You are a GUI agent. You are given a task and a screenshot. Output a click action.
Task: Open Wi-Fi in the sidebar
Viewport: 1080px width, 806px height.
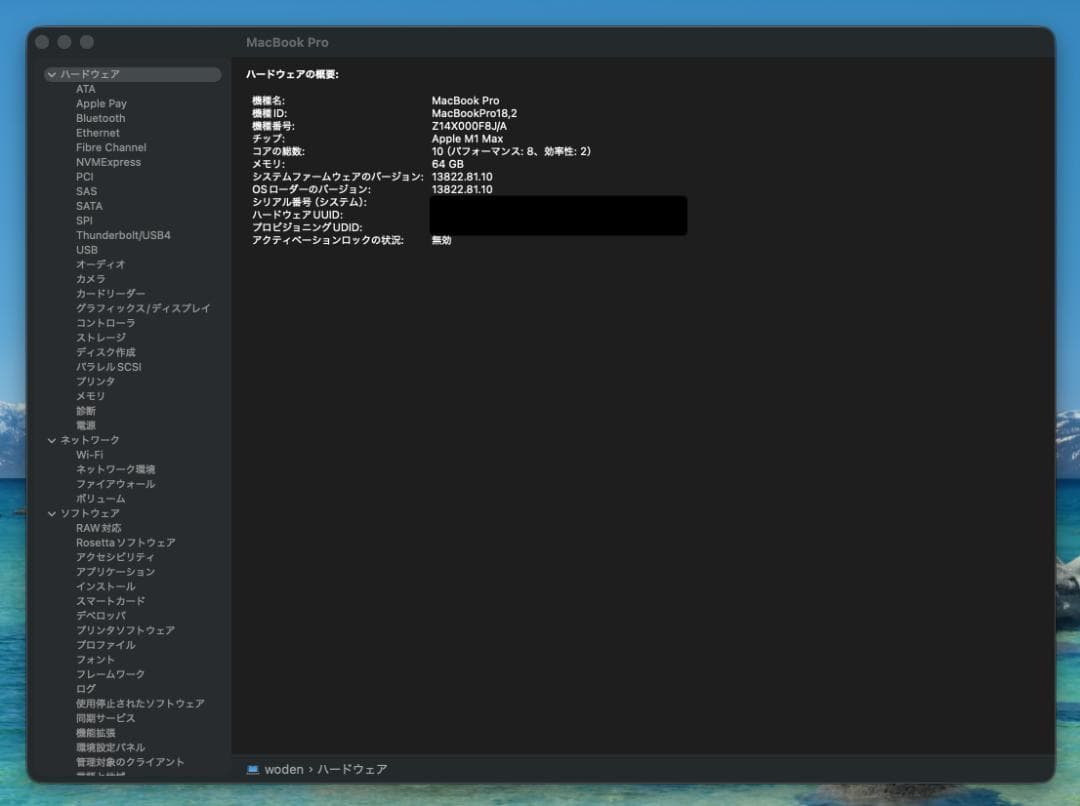[90, 455]
